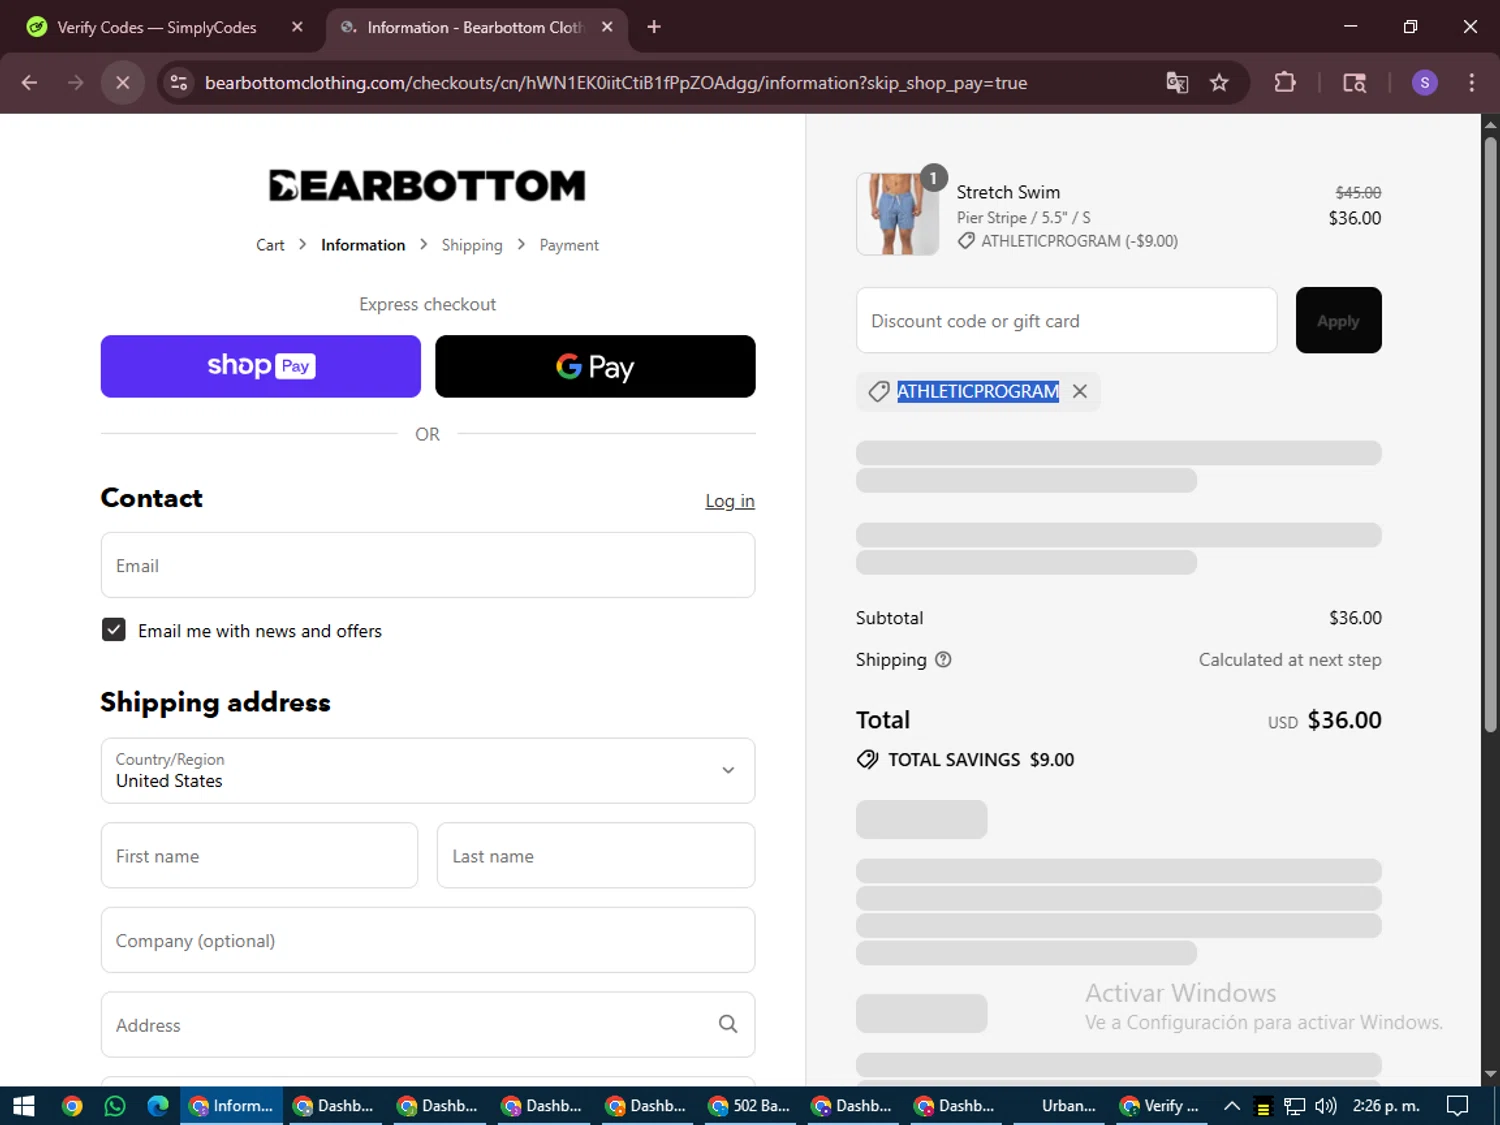Open Chrome three-dot menu
Screen dimensions: 1500x1125
[x=1471, y=83]
